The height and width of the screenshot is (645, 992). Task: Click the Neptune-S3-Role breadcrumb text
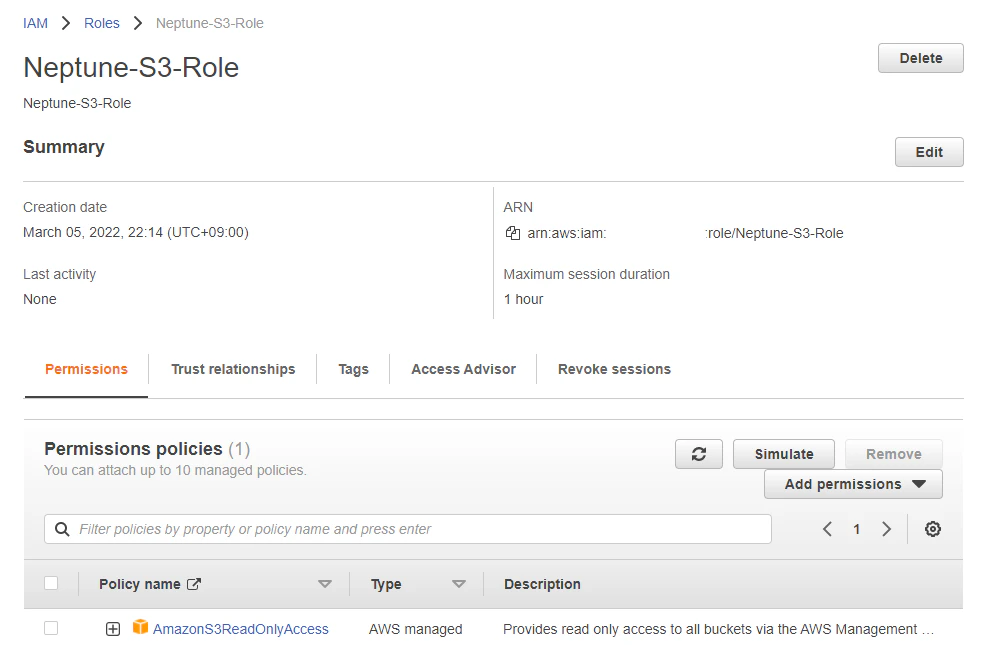209,23
